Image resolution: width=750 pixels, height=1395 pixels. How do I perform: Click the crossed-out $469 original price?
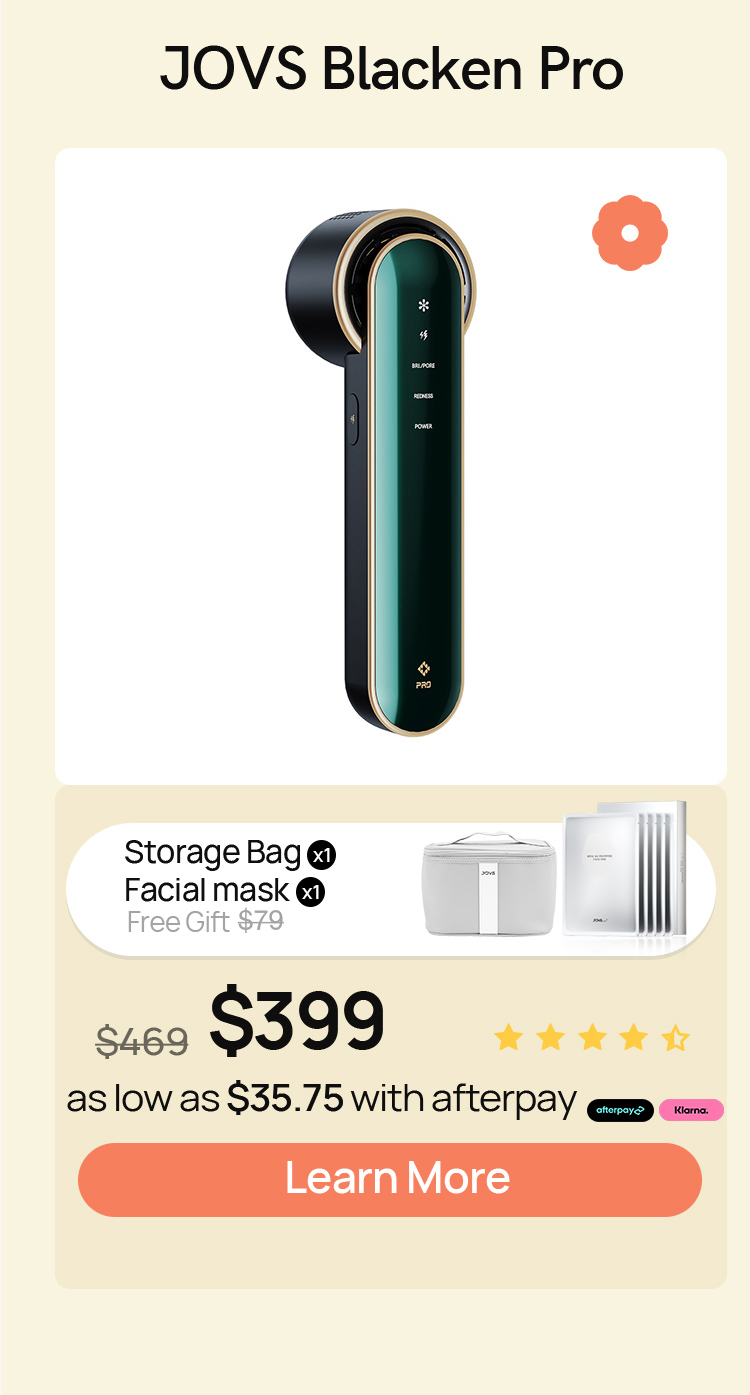[142, 1041]
